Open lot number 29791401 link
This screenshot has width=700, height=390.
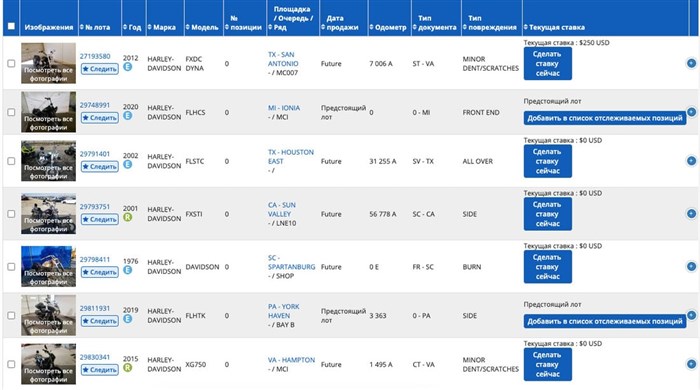click(x=95, y=154)
